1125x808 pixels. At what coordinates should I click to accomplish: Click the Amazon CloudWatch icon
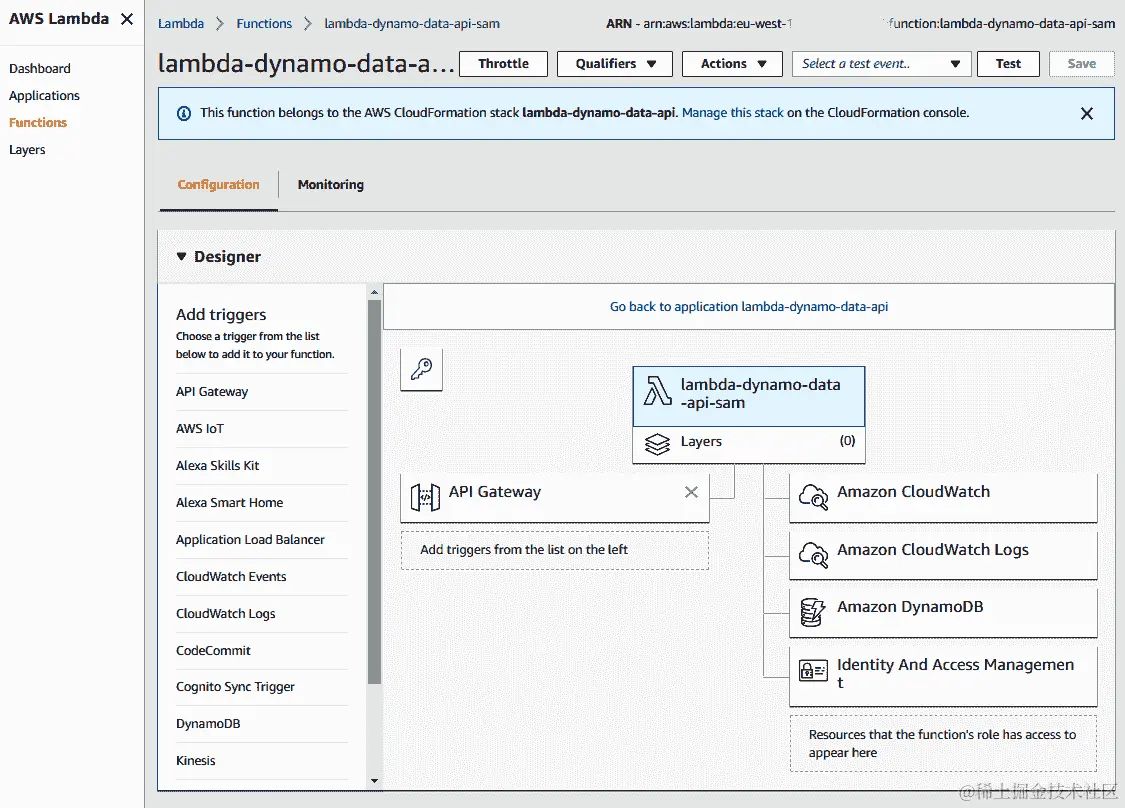click(813, 497)
